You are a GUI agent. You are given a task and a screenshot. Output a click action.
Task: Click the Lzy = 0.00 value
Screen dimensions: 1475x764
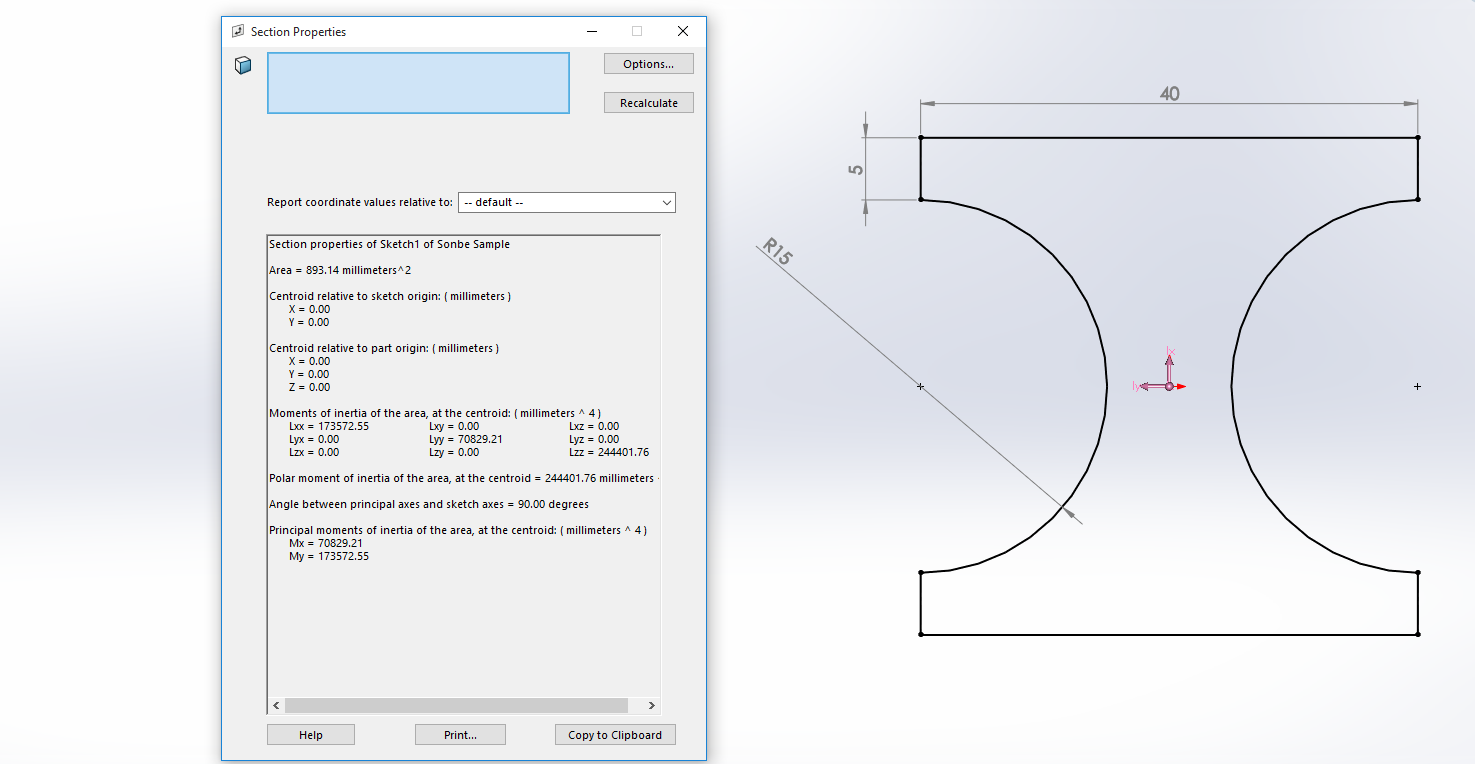454,452
